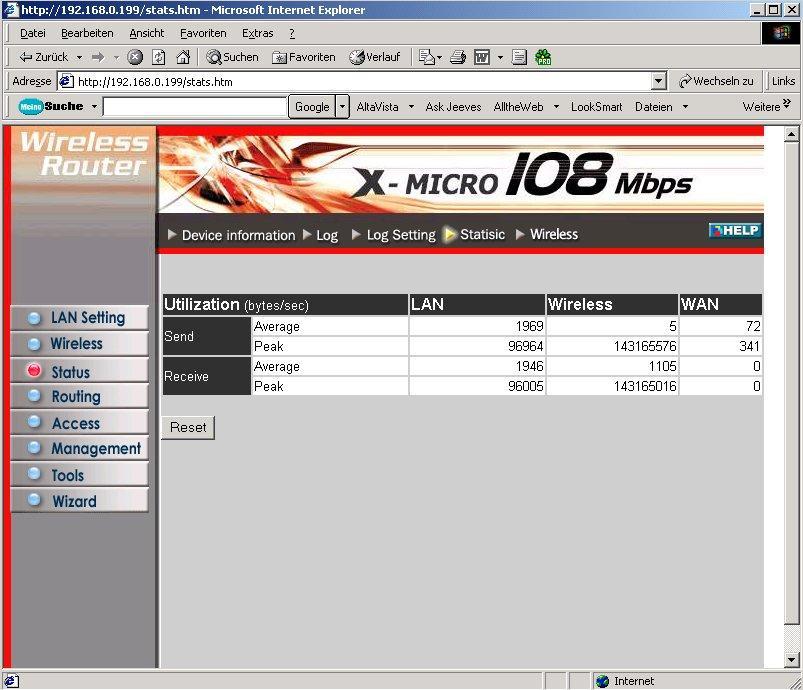Open the MeineSuche dropdown arrow
803x690 pixels.
coord(94,107)
